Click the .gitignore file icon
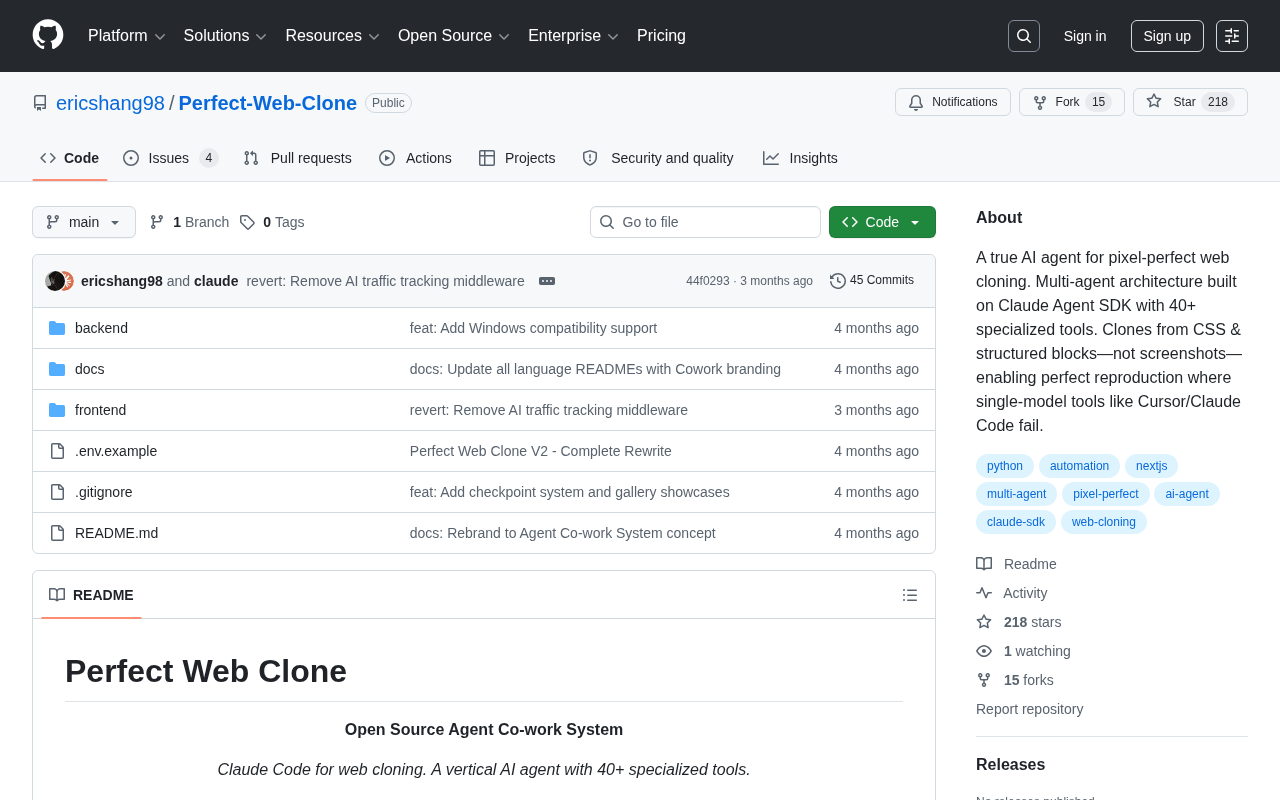 coord(57,492)
